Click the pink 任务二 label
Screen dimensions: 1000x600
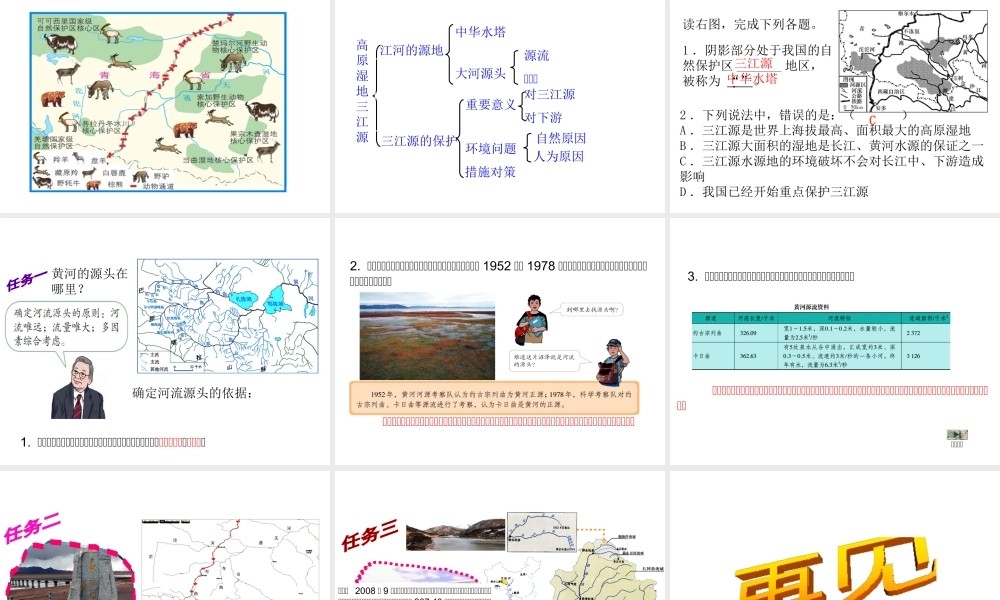[33, 527]
